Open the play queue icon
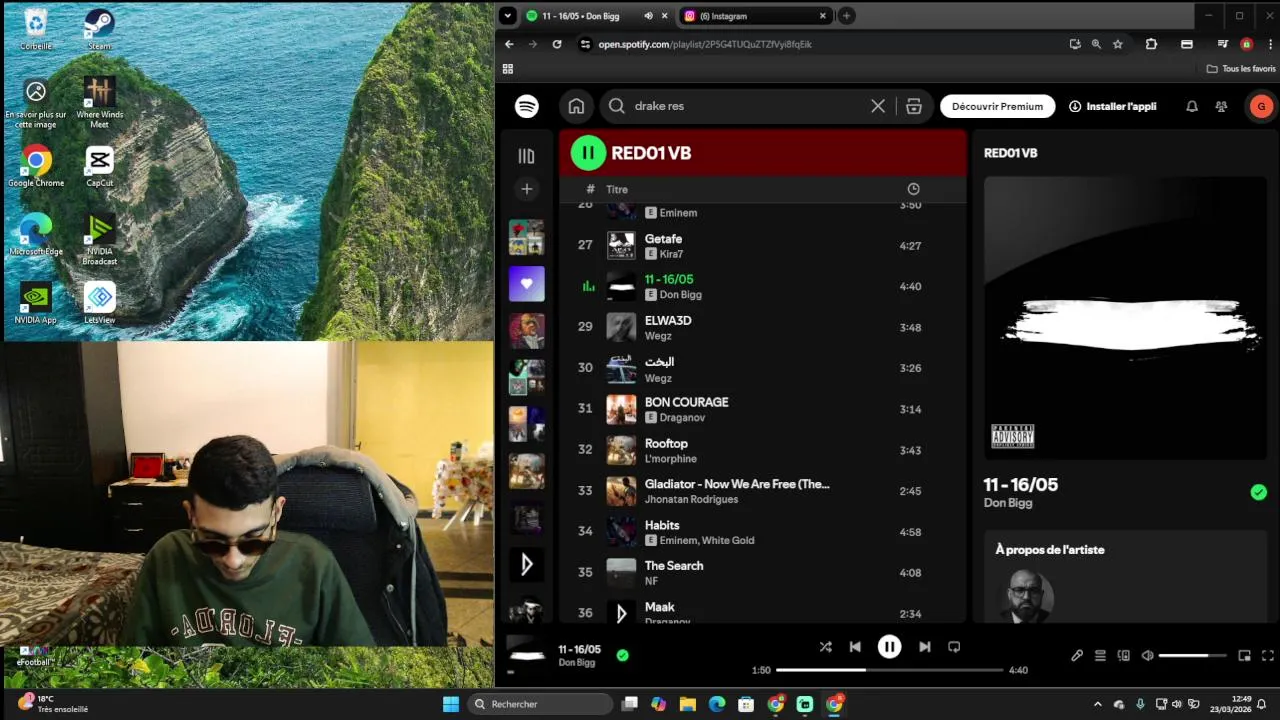This screenshot has width=1280, height=720. click(1100, 656)
